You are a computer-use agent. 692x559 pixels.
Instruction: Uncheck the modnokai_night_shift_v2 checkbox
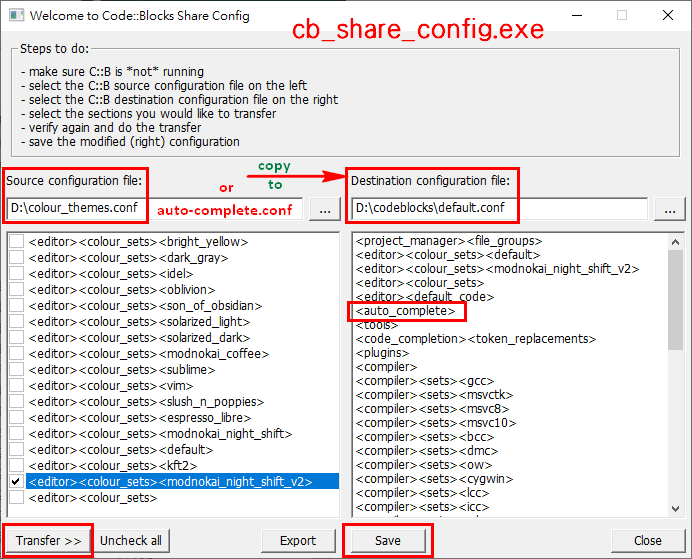click(16, 482)
